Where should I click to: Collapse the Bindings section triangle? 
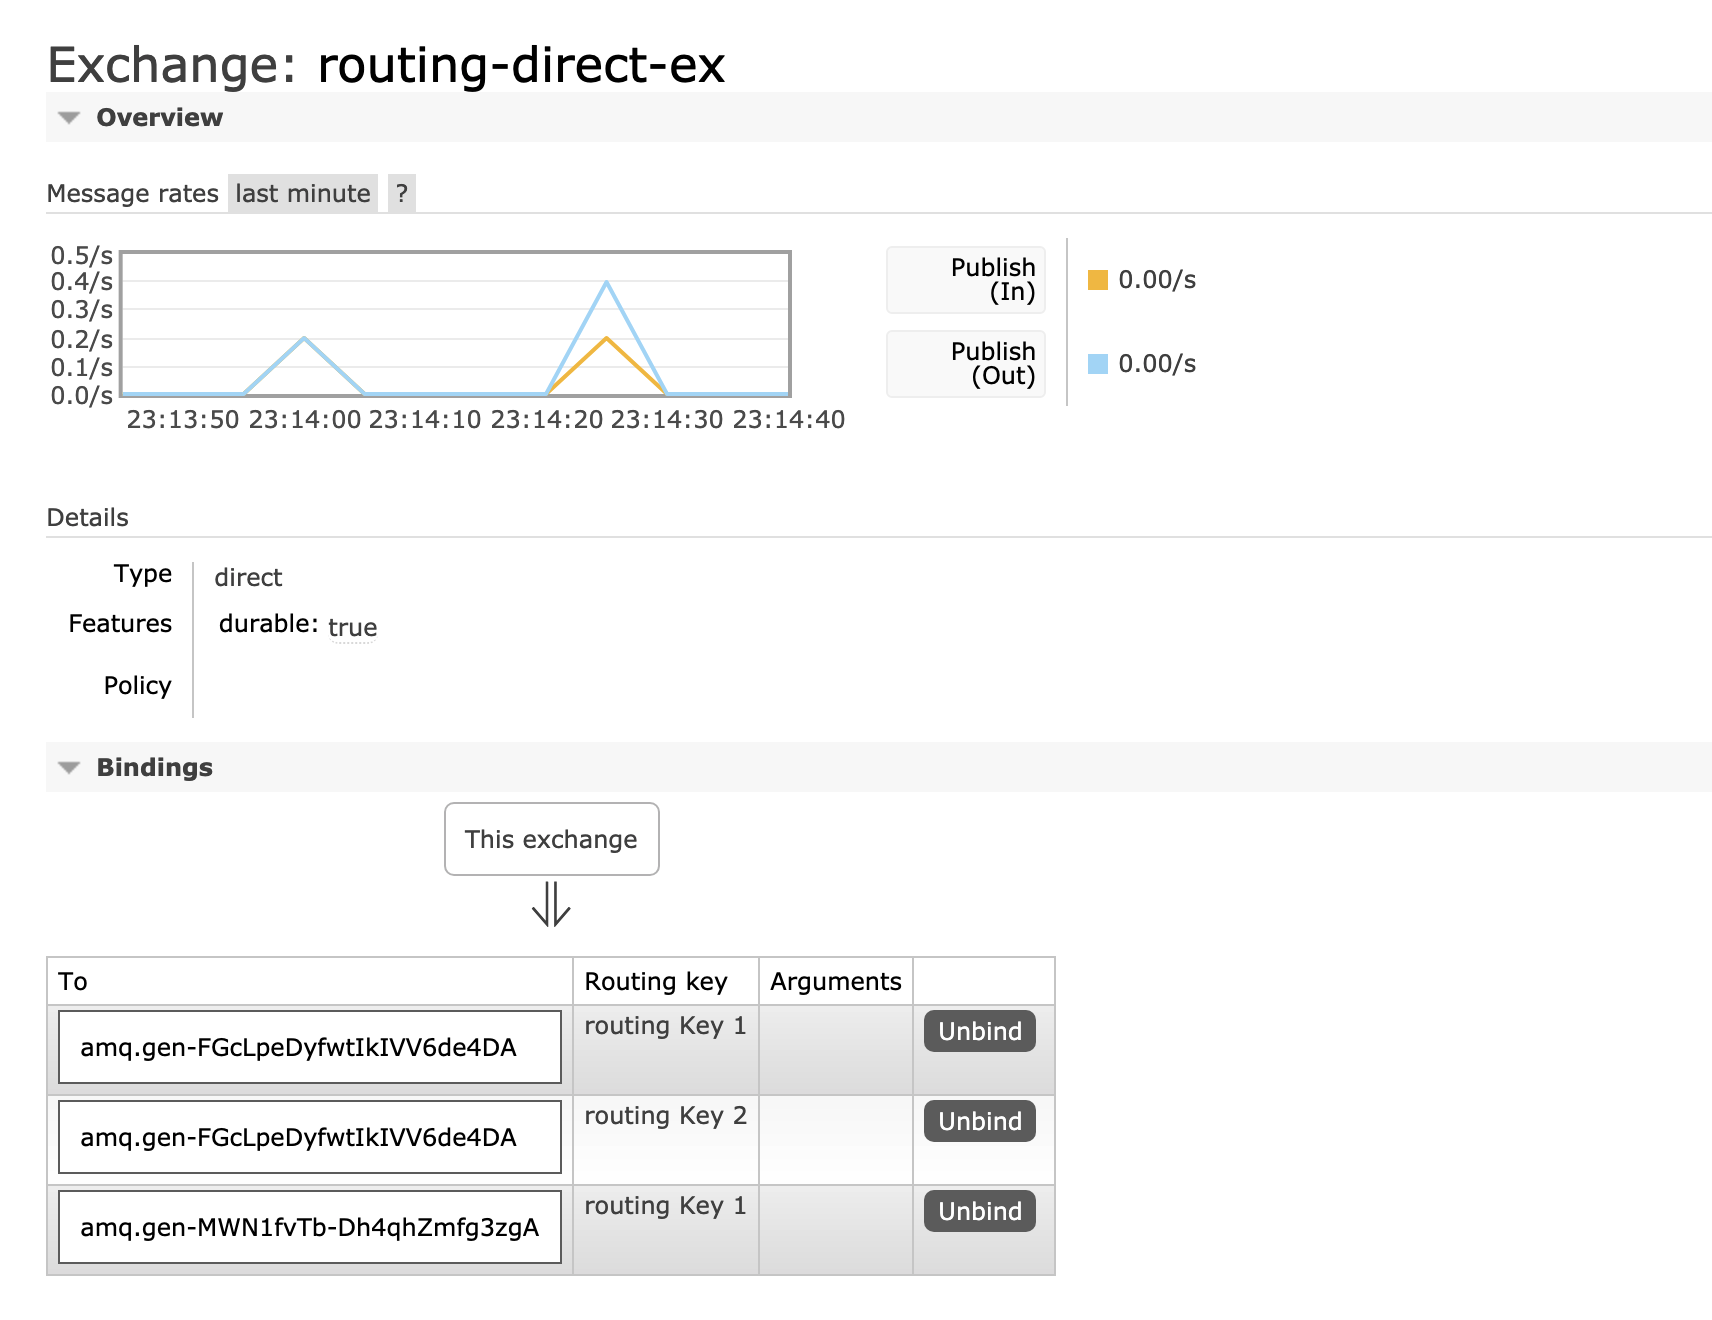pyautogui.click(x=69, y=768)
